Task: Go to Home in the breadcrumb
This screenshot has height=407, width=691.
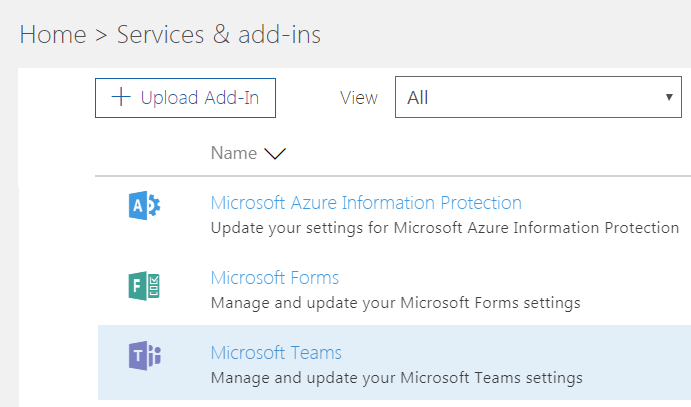Action: point(52,34)
